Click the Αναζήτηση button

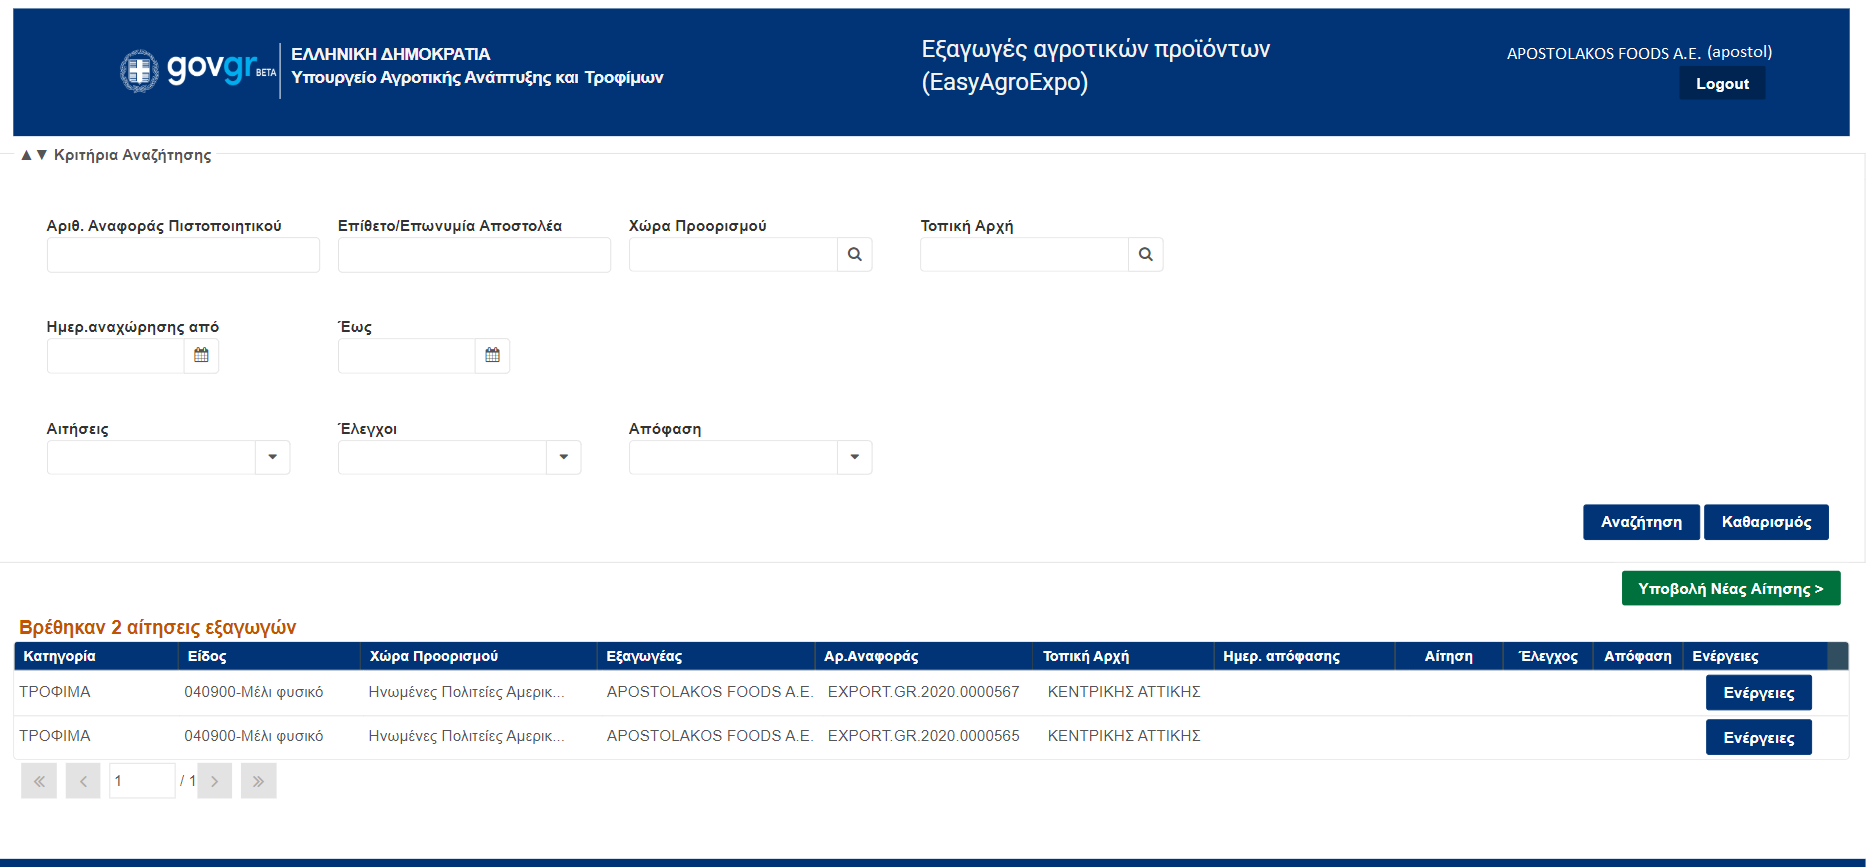coord(1641,522)
